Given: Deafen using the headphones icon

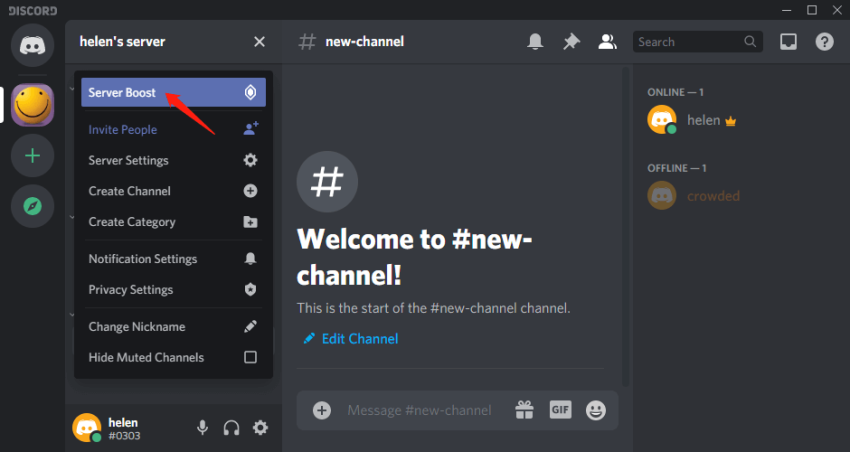Looking at the screenshot, I should point(231,428).
